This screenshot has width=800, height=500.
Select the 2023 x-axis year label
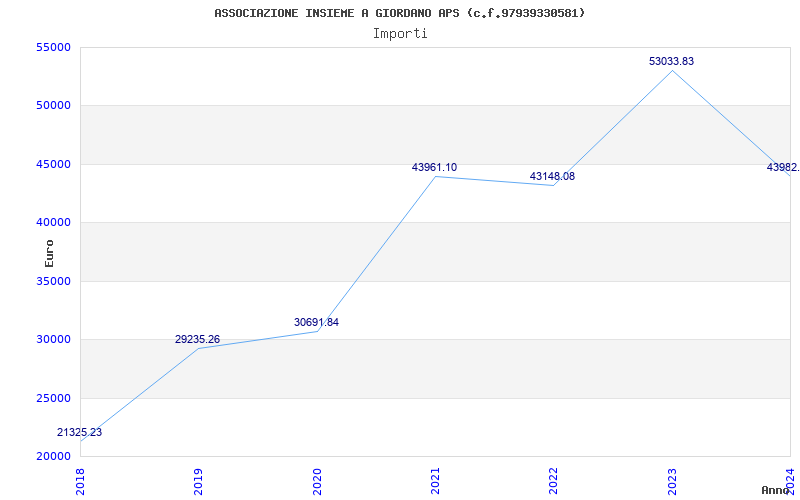[672, 478]
